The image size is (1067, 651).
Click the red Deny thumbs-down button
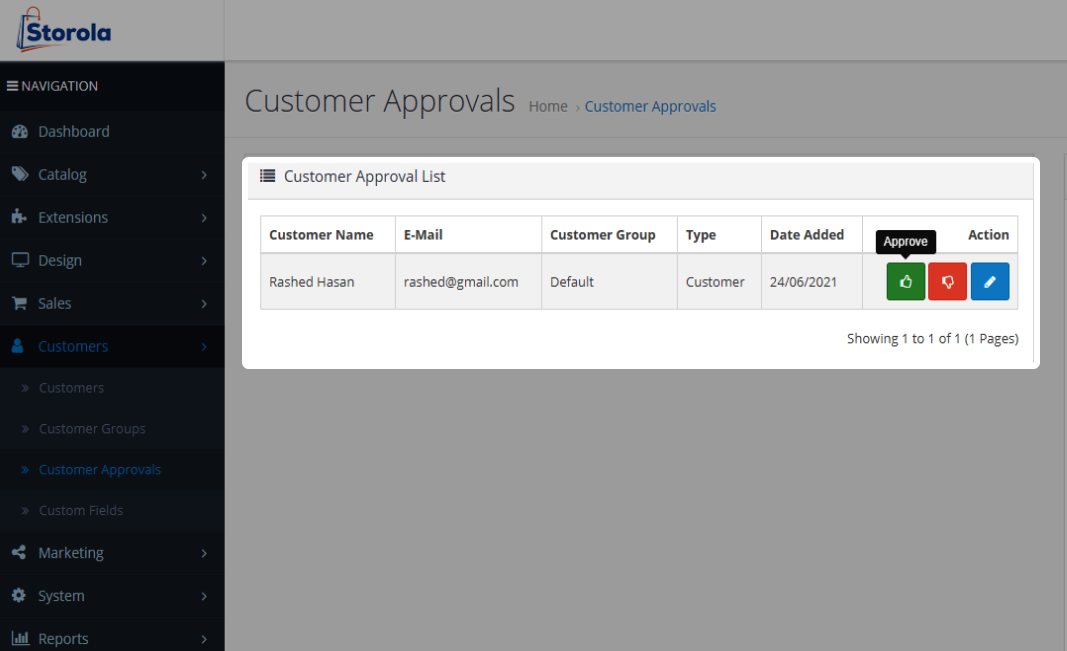(947, 282)
